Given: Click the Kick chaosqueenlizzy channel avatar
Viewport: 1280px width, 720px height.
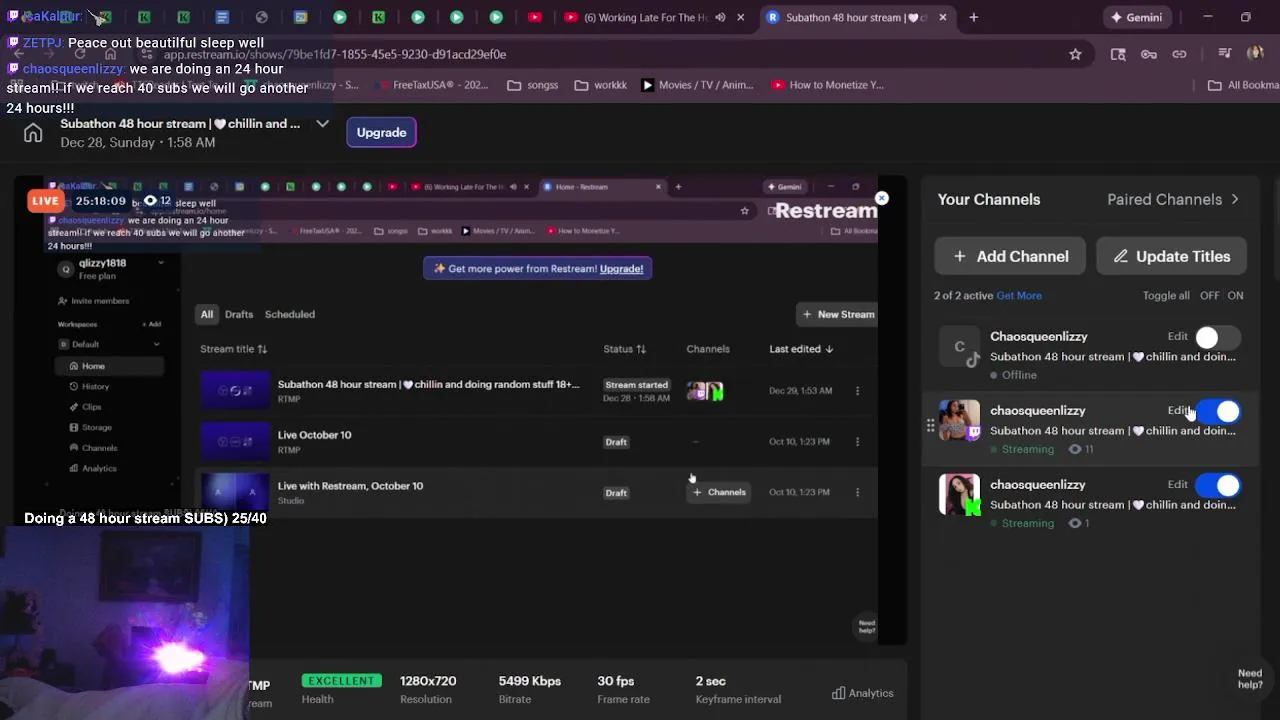Looking at the screenshot, I should click(x=959, y=495).
